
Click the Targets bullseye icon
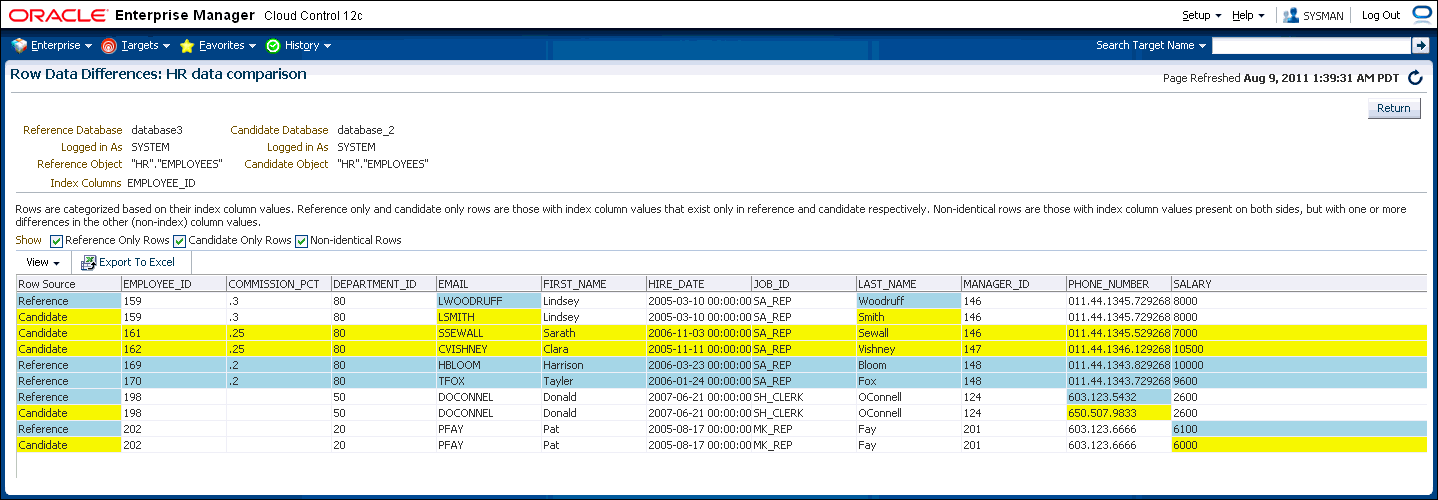pos(109,46)
